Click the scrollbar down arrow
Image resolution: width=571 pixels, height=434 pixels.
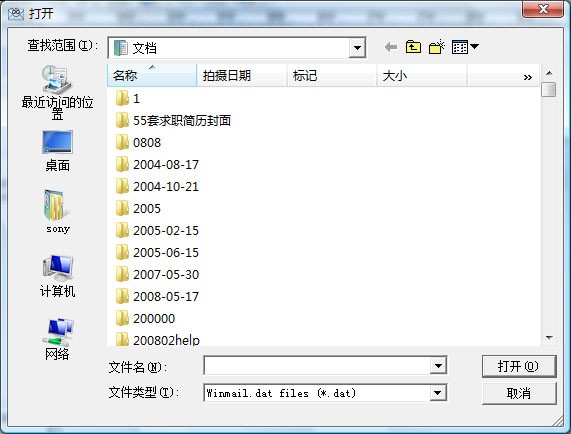click(549, 338)
